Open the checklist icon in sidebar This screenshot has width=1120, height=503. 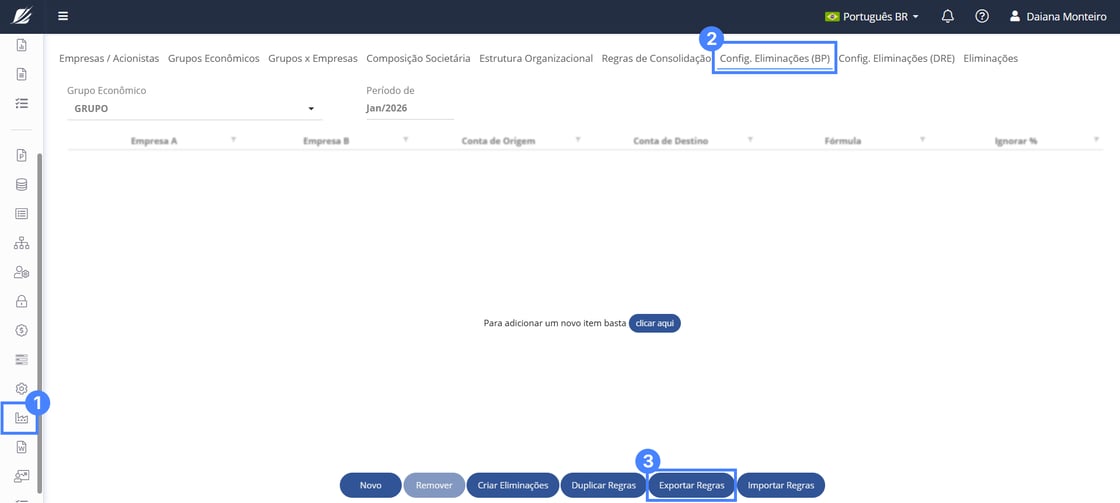(x=21, y=104)
